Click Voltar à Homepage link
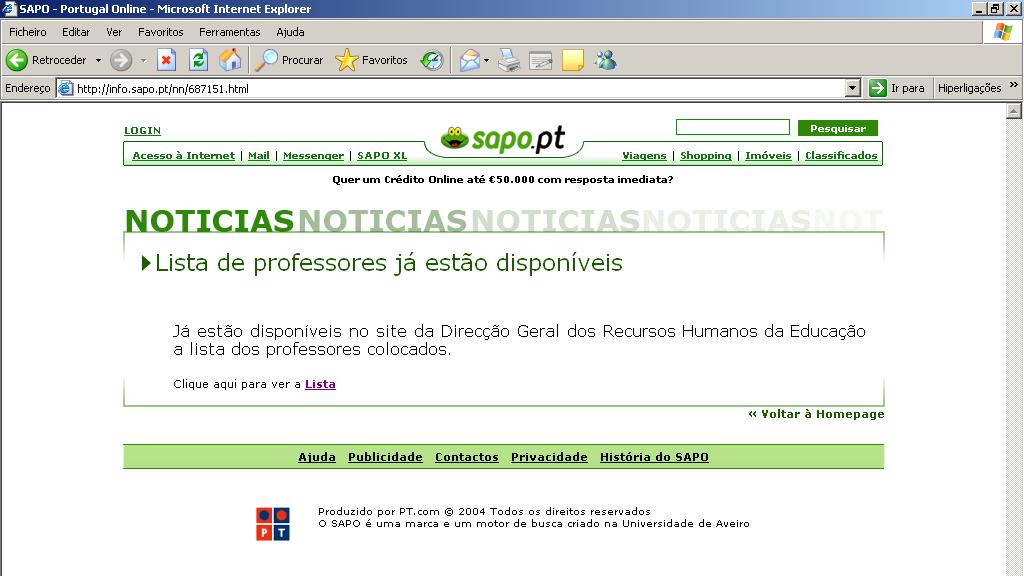The image size is (1024, 576). [816, 414]
